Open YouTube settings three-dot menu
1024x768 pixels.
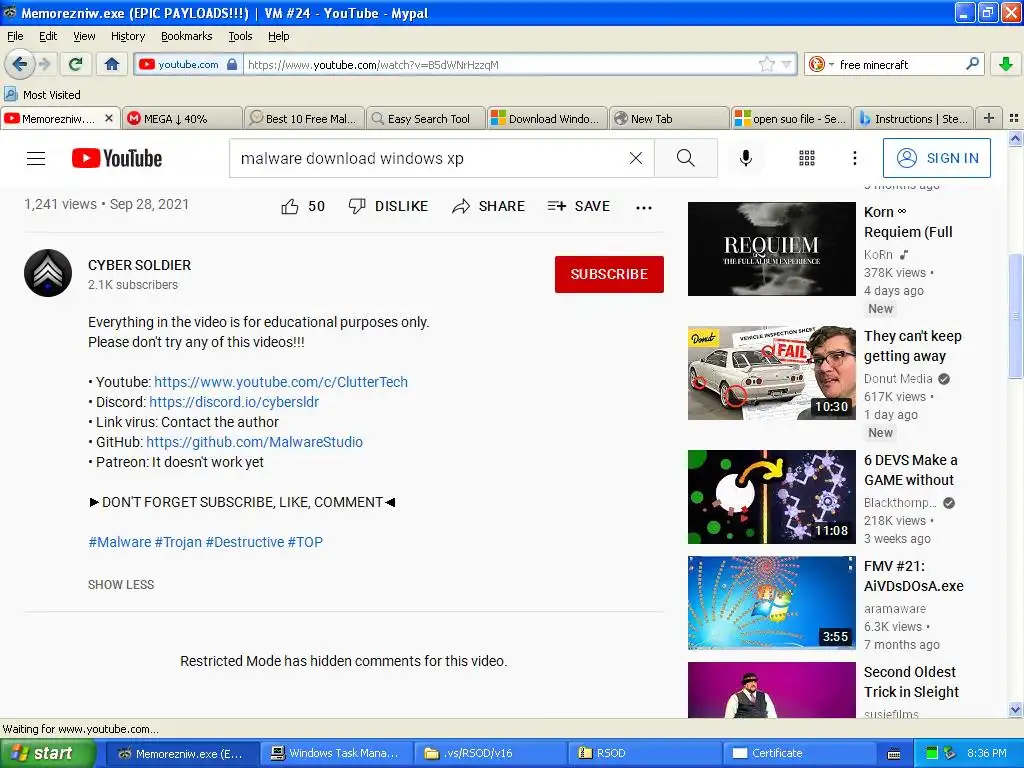[854, 158]
